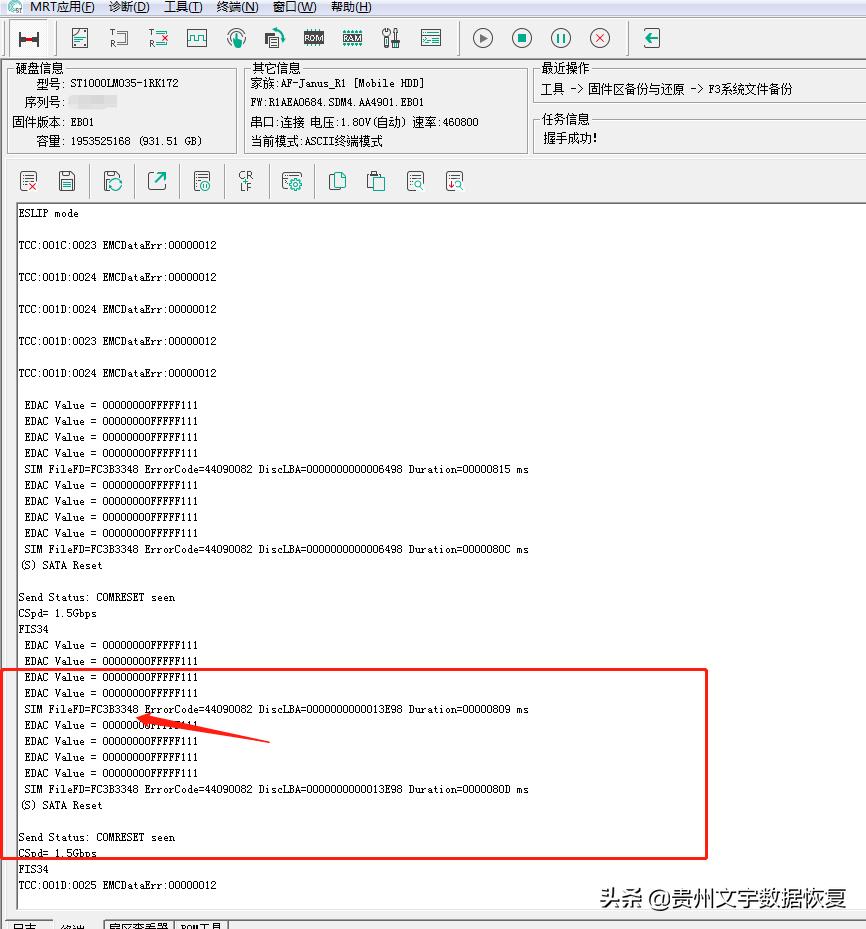Toggle the log pause icon in terminal toolbar
This screenshot has height=929, width=866.
(202, 181)
